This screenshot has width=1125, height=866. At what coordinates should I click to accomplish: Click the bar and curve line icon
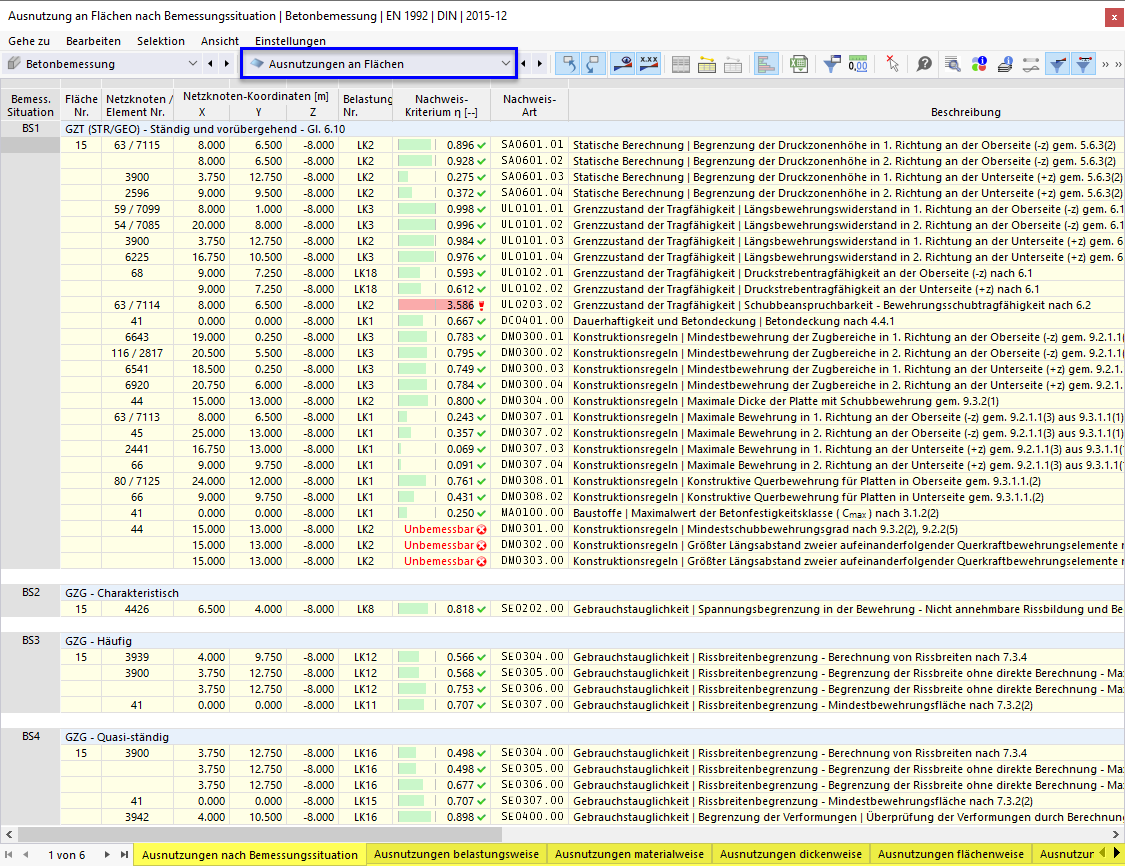[1030, 64]
